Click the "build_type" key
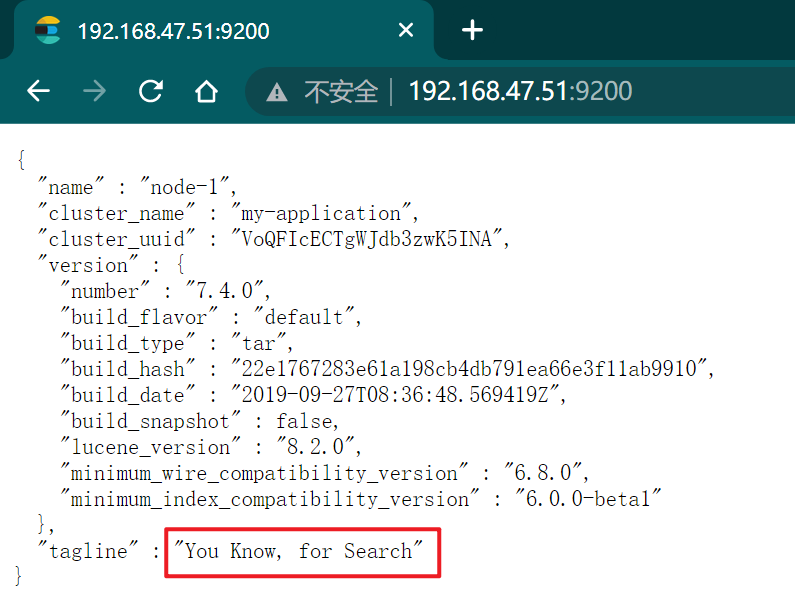Screen dimensions: 795x616 pyautogui.click(x=128, y=343)
